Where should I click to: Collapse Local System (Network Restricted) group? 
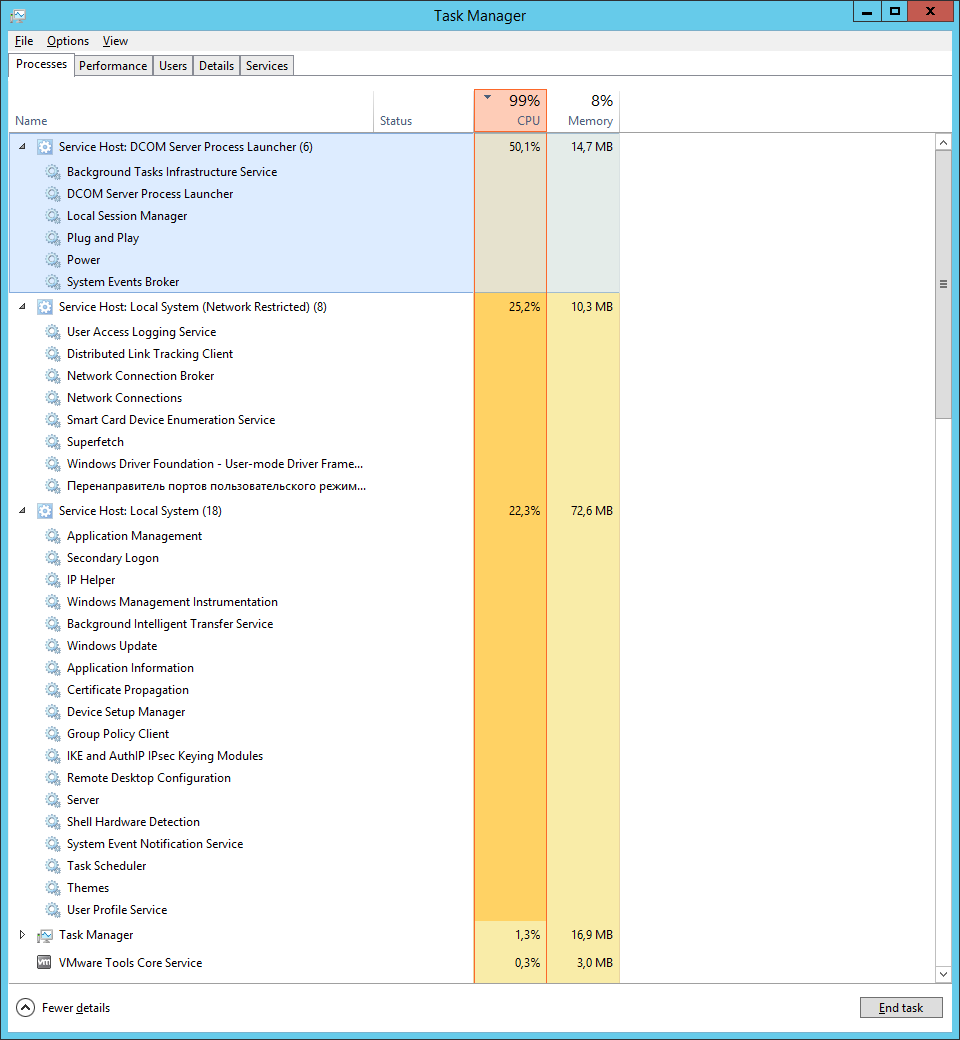point(22,306)
